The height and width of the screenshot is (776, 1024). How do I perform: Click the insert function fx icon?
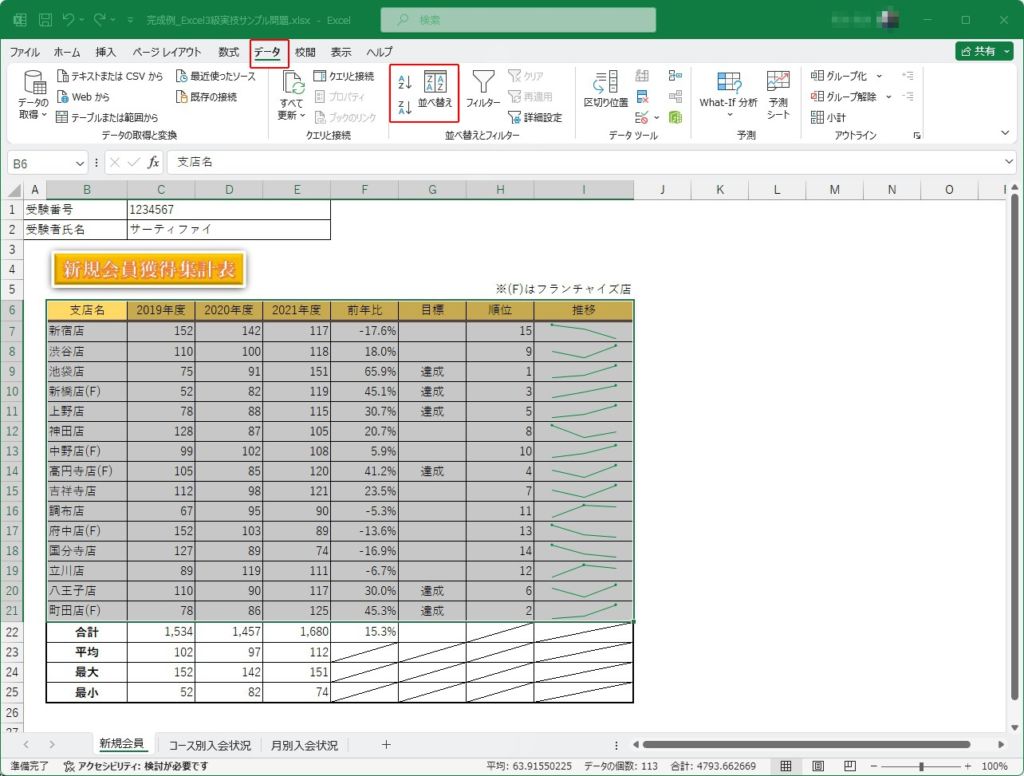click(153, 162)
